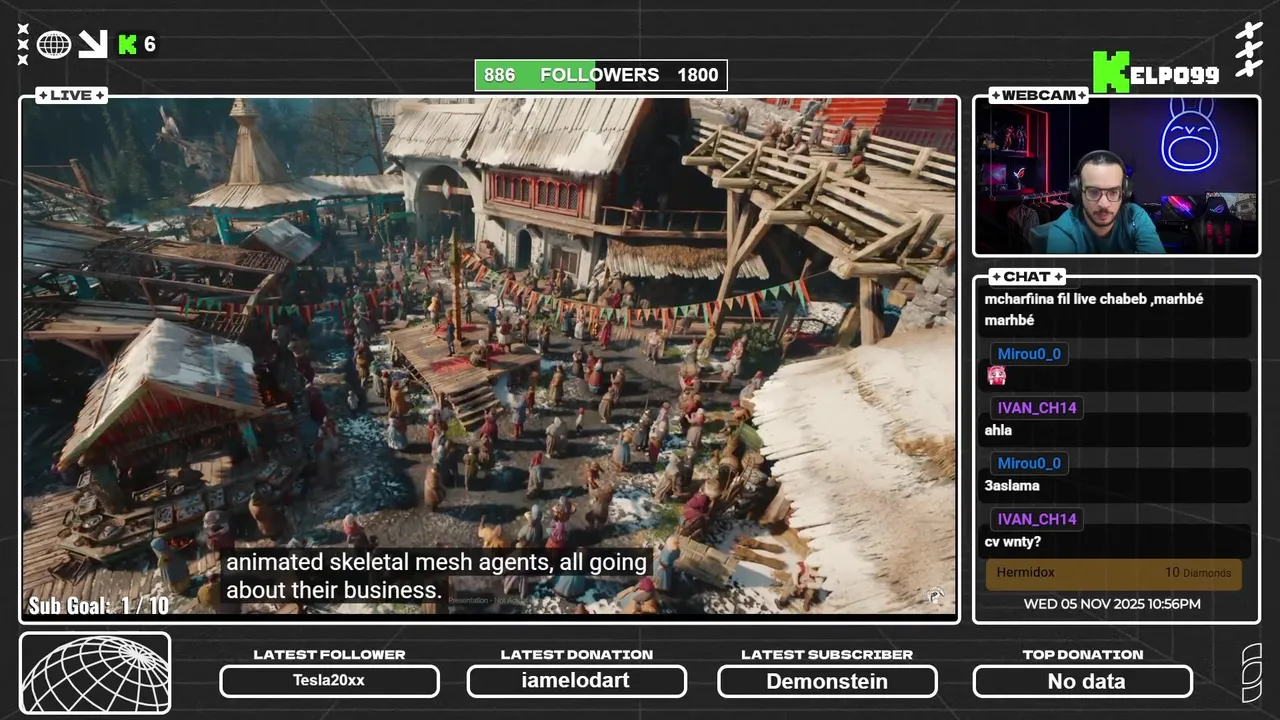
Task: Click the chat message 'ahla'
Action: click(998, 430)
